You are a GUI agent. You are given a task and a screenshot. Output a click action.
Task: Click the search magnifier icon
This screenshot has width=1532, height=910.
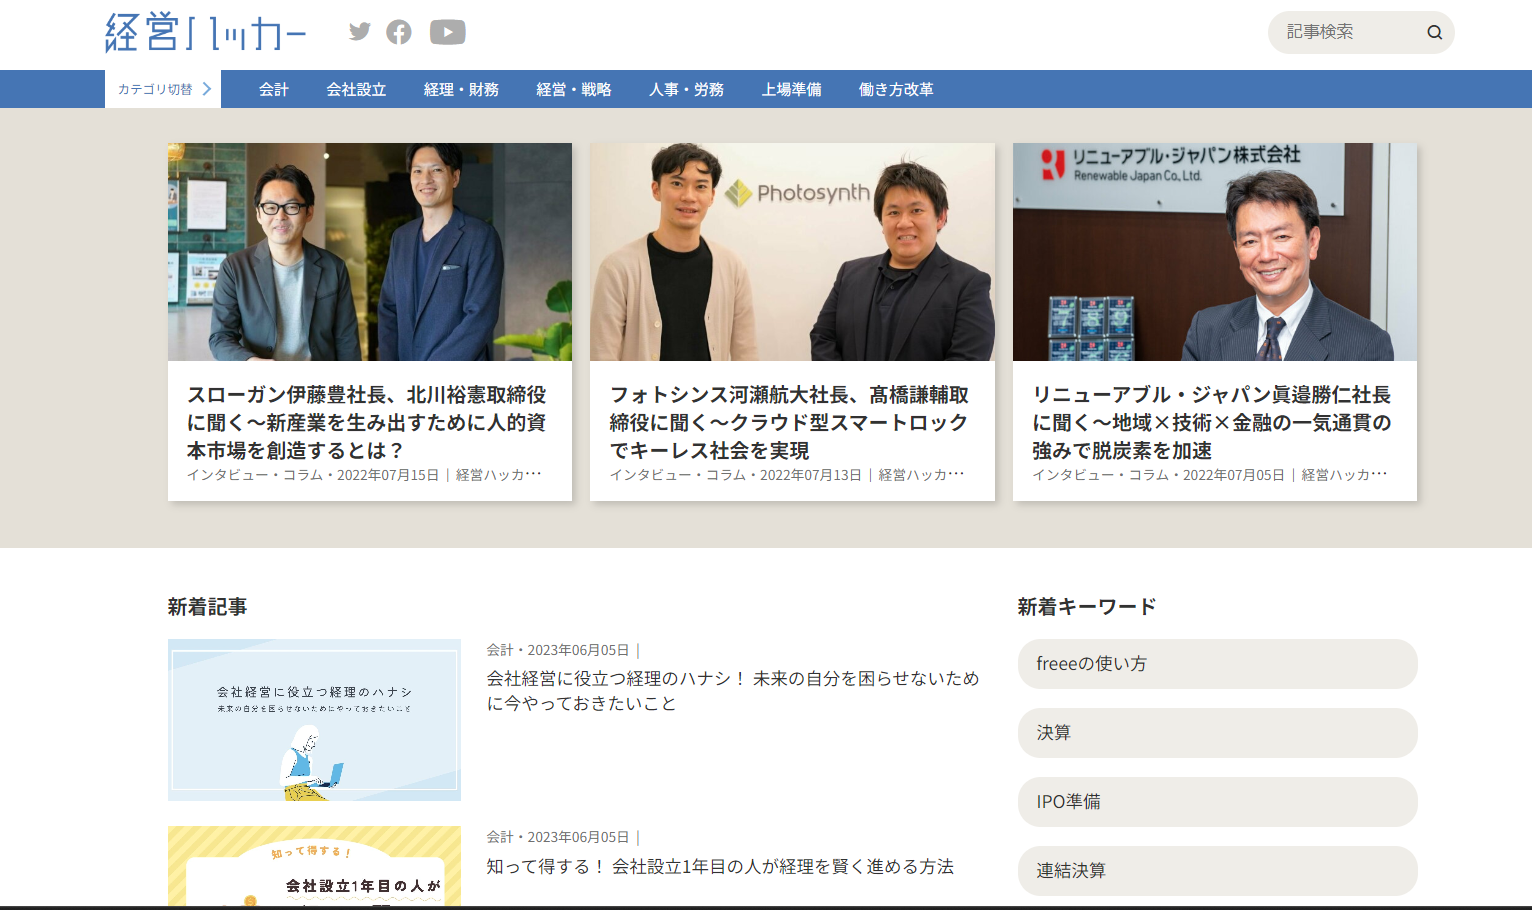coord(1435,32)
